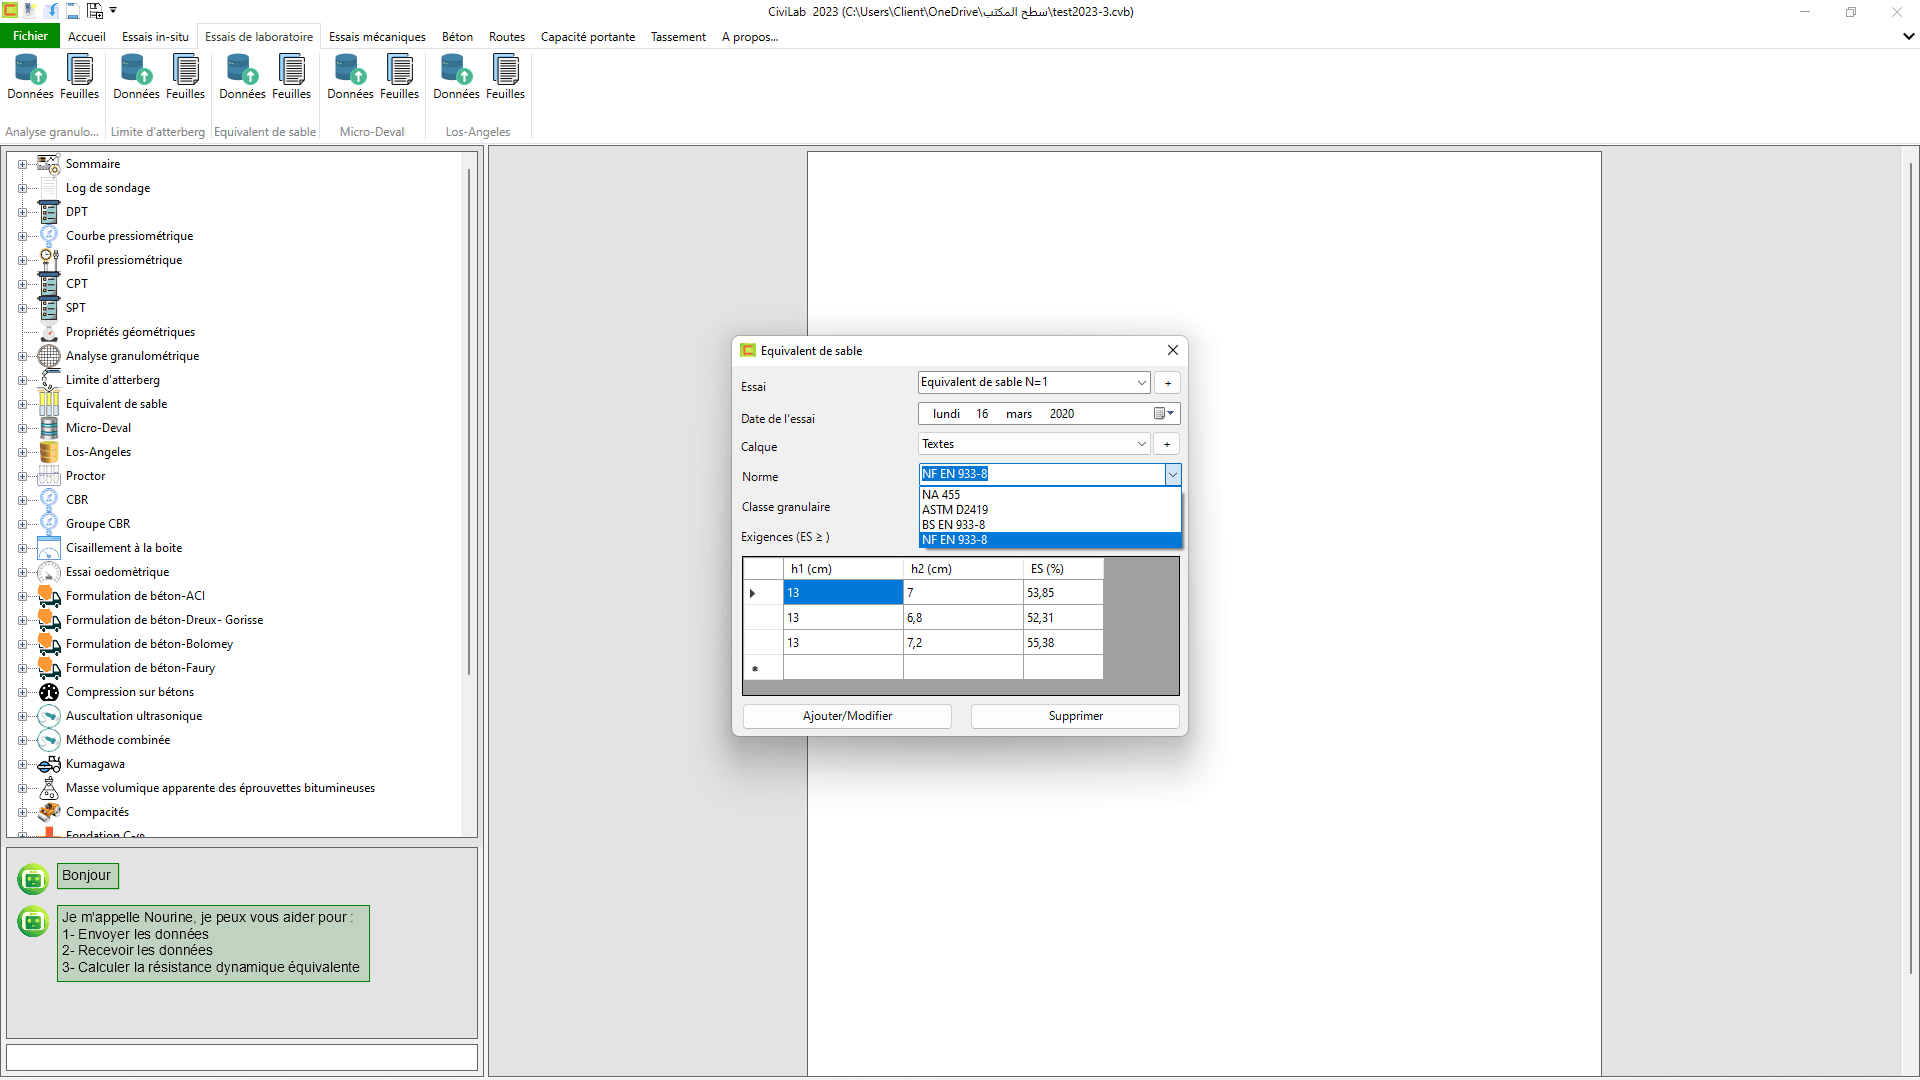Collapse the ribbon with chevron
Viewport: 1920px width, 1080px height.
(x=1908, y=36)
